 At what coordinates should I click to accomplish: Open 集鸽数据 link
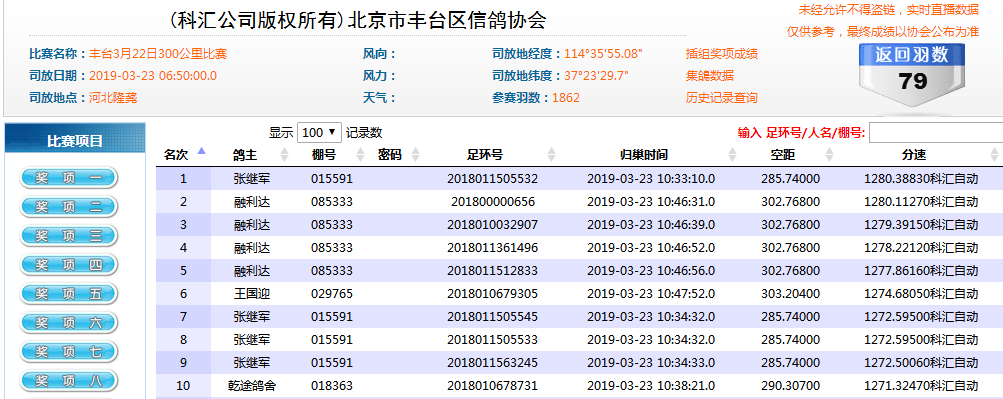pyautogui.click(x=709, y=76)
